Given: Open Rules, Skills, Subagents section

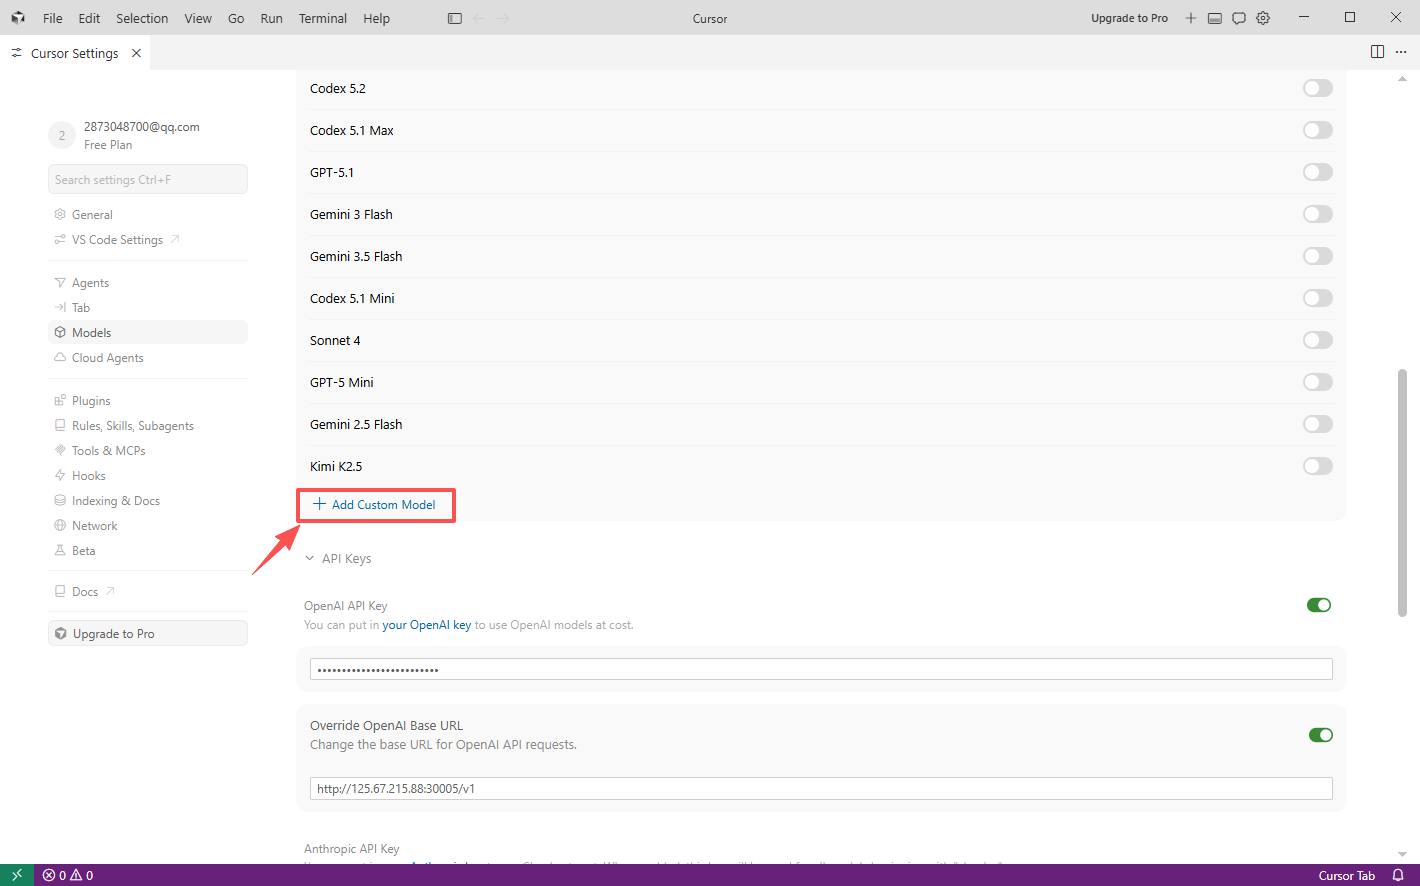Looking at the screenshot, I should coord(148,426).
